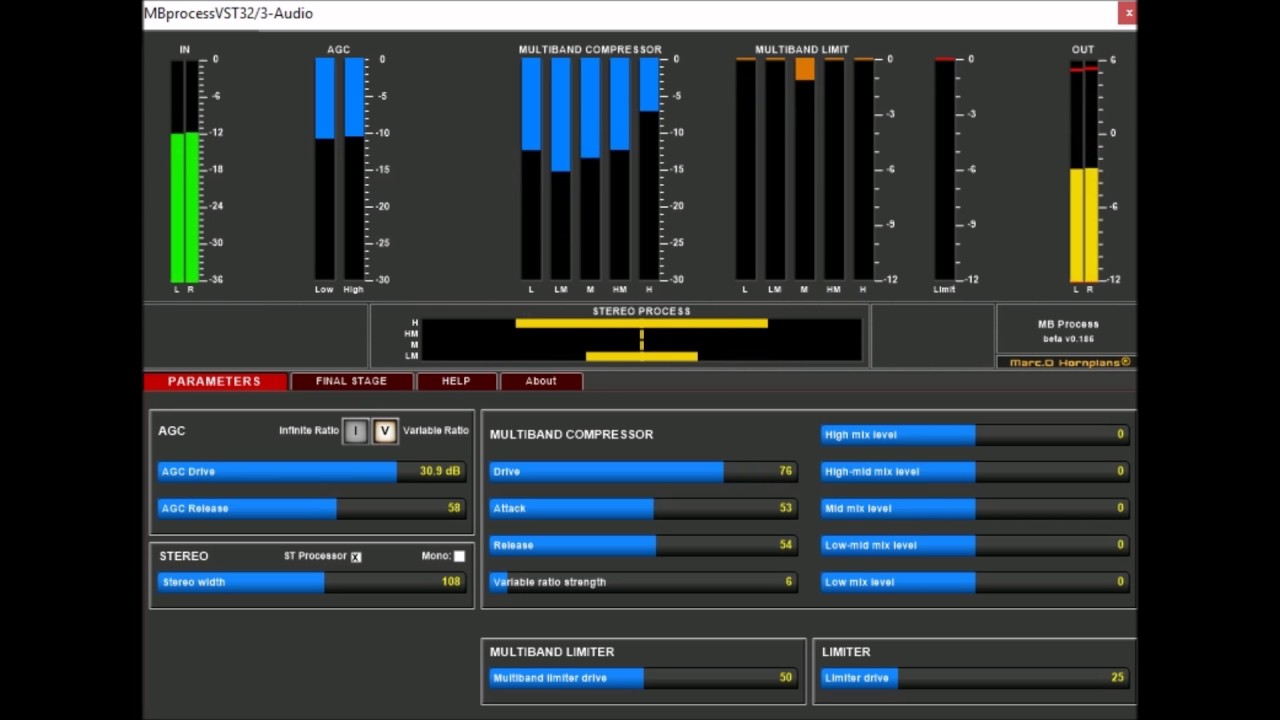Select Infinite Ratio I button
Viewport: 1280px width, 720px height.
(x=355, y=431)
